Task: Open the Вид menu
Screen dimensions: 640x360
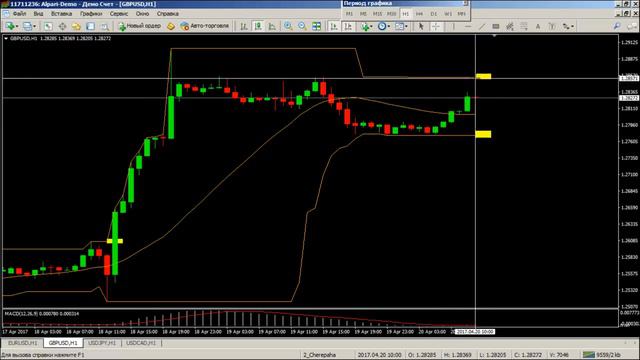Action: point(38,13)
